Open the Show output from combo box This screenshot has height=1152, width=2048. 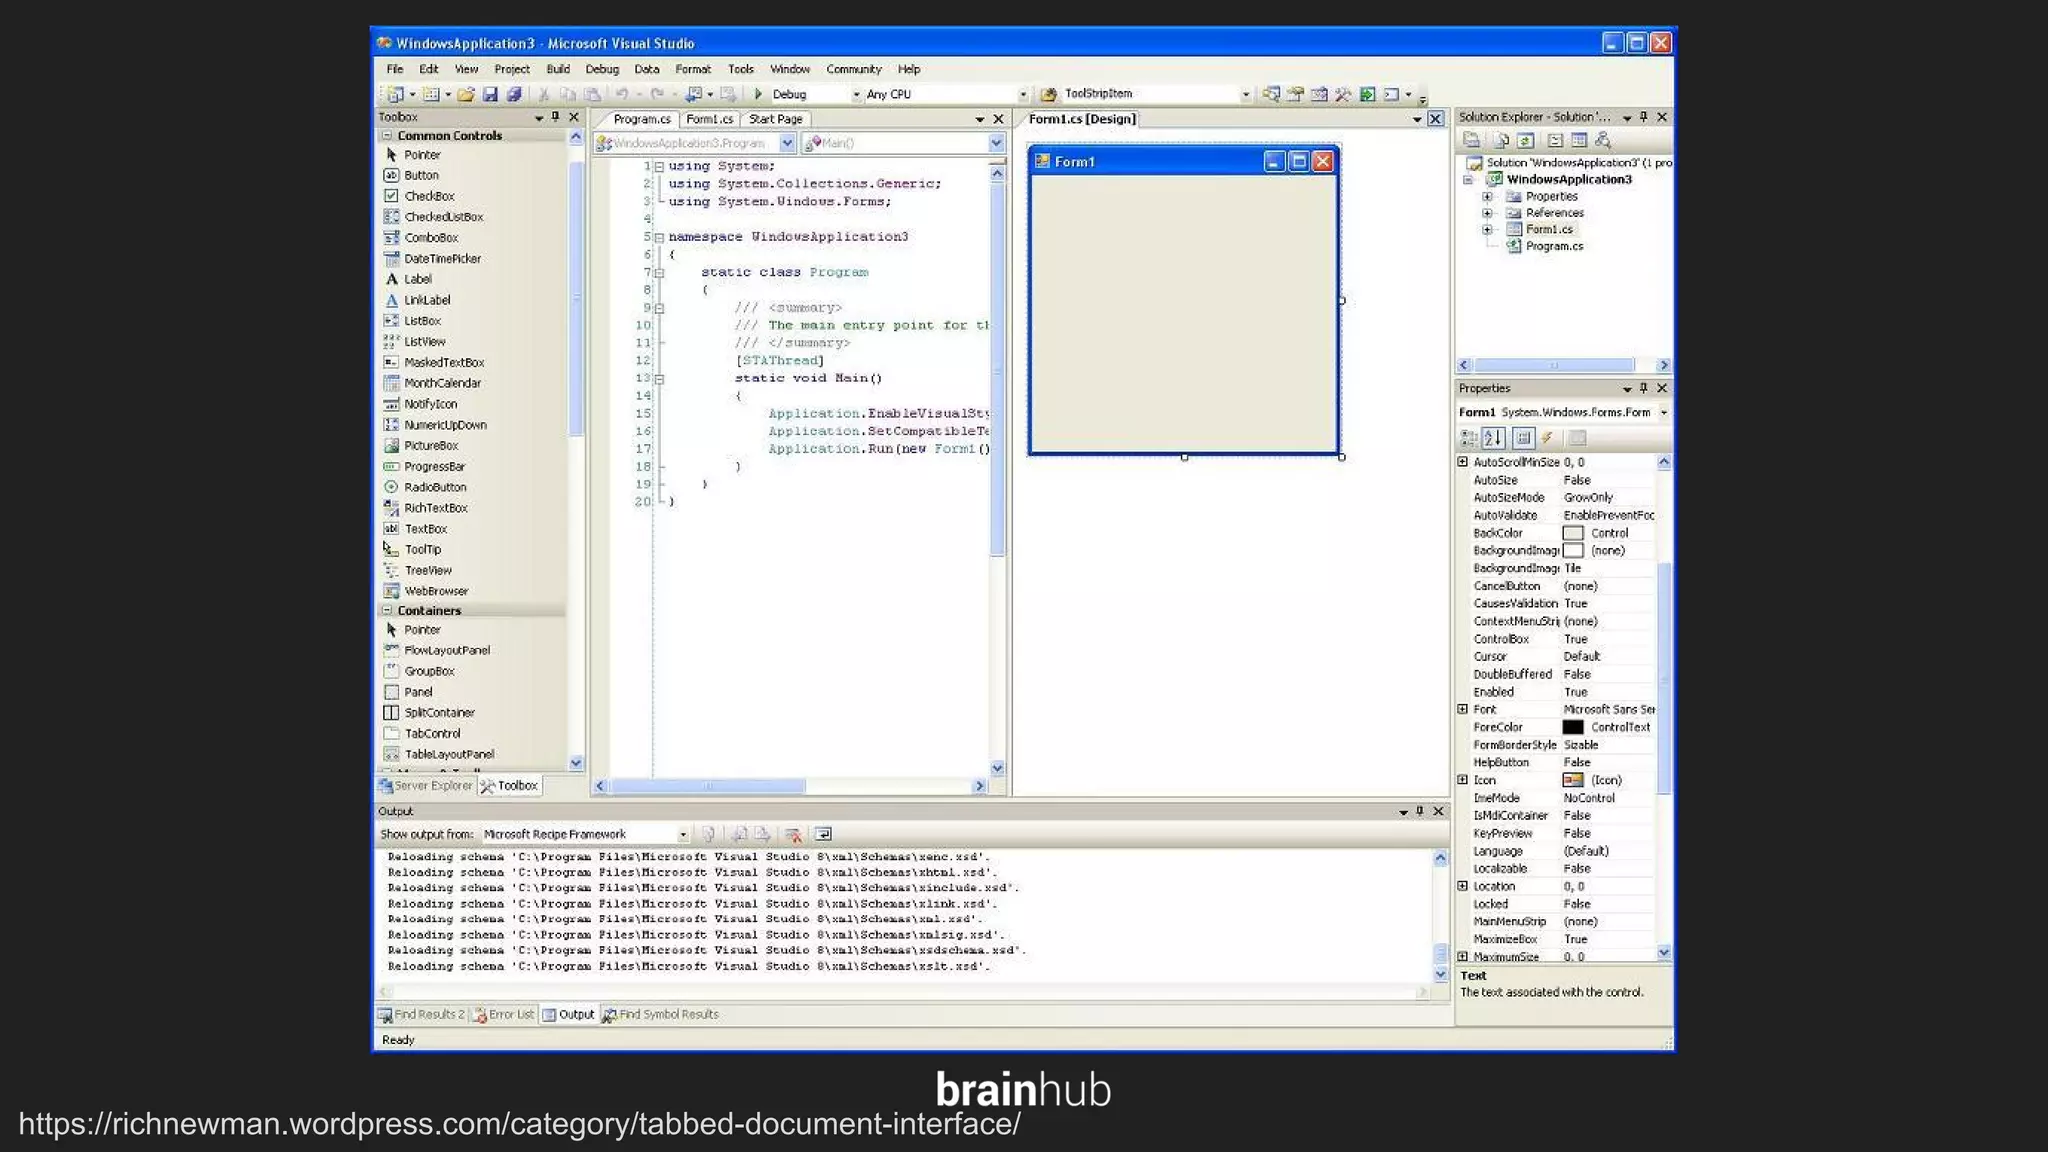683,834
